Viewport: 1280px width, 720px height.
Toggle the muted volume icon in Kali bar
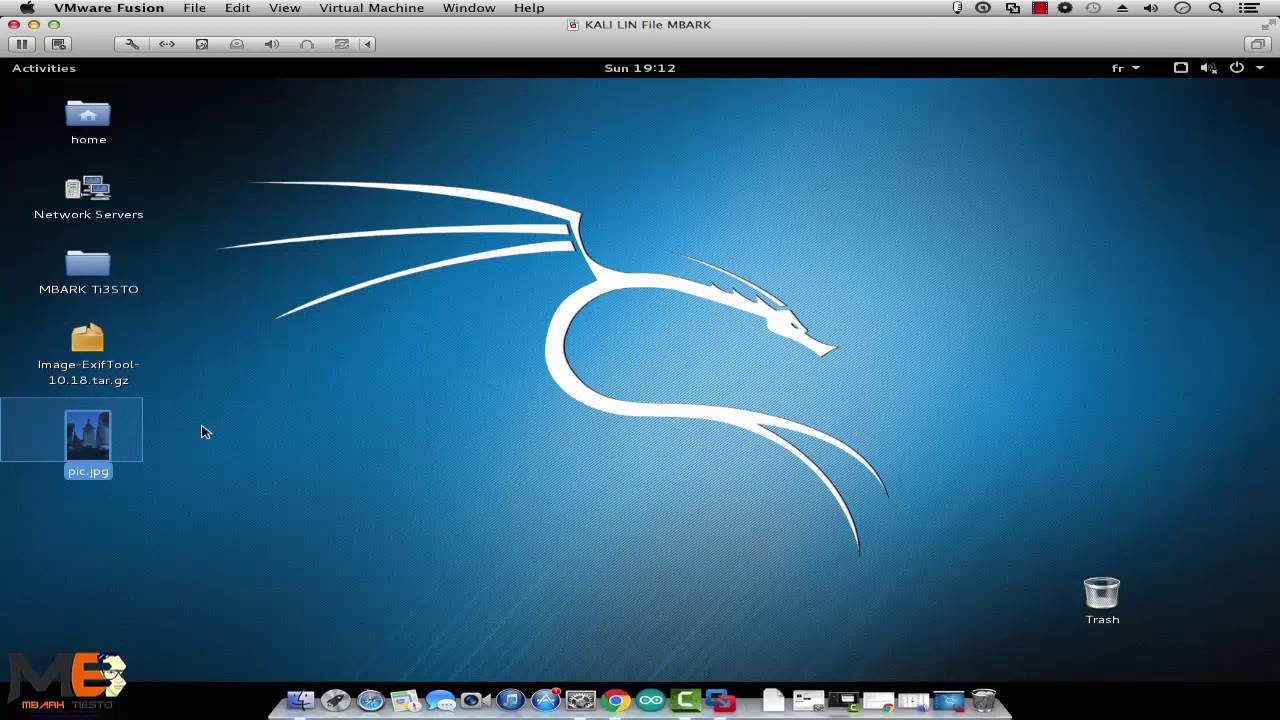coord(1208,68)
